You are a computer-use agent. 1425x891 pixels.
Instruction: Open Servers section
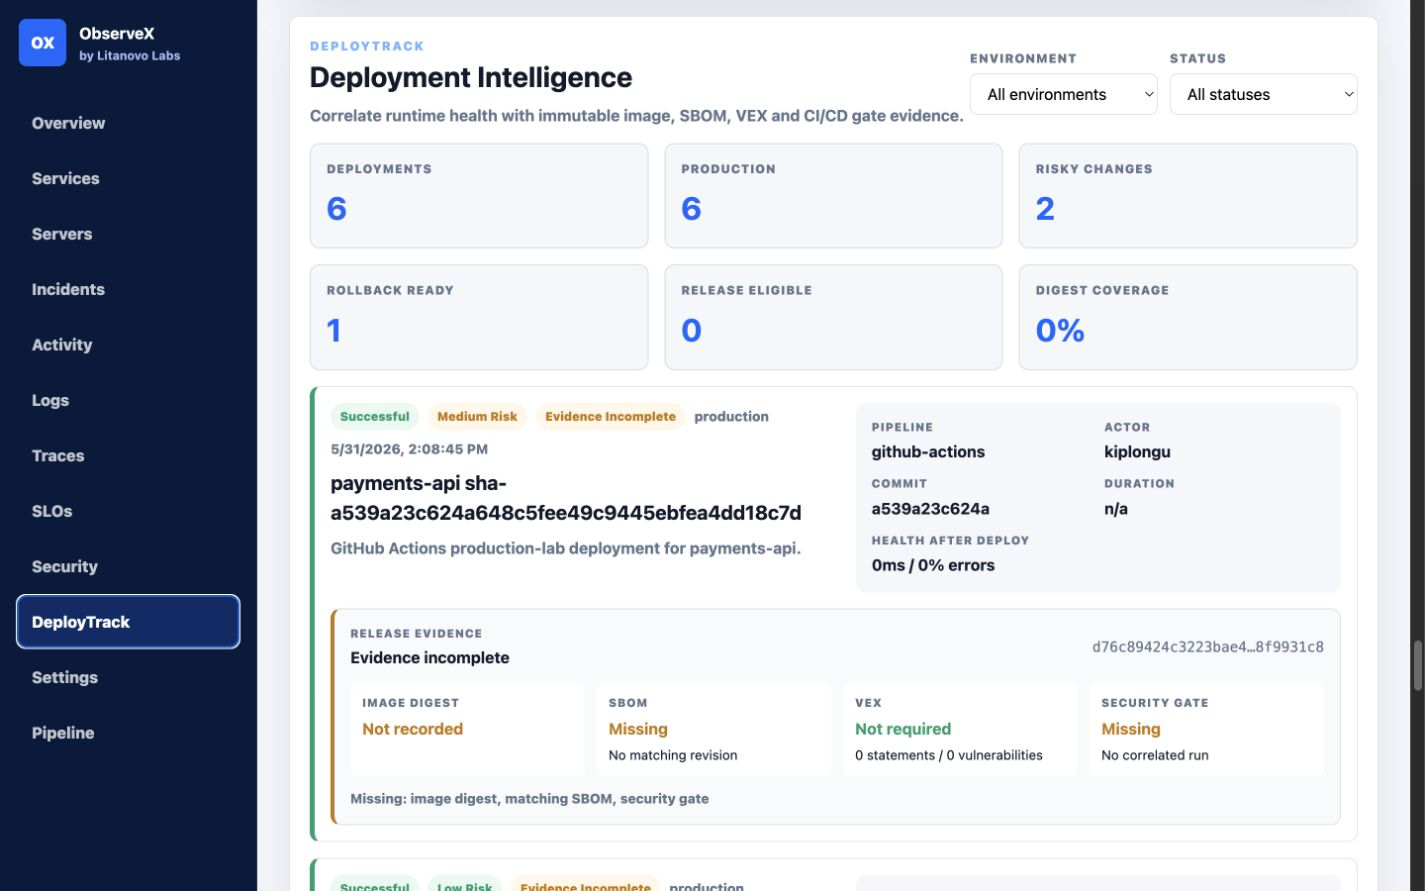[x=62, y=234]
